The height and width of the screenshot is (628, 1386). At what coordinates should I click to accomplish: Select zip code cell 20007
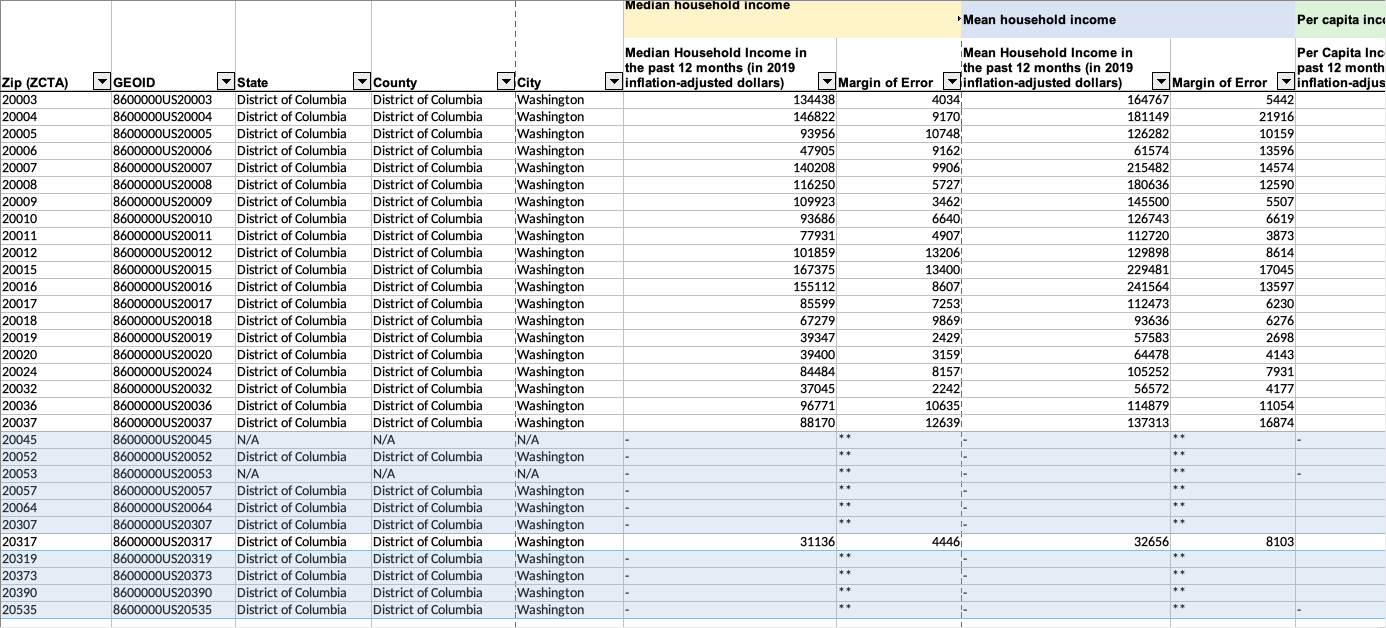[56, 168]
